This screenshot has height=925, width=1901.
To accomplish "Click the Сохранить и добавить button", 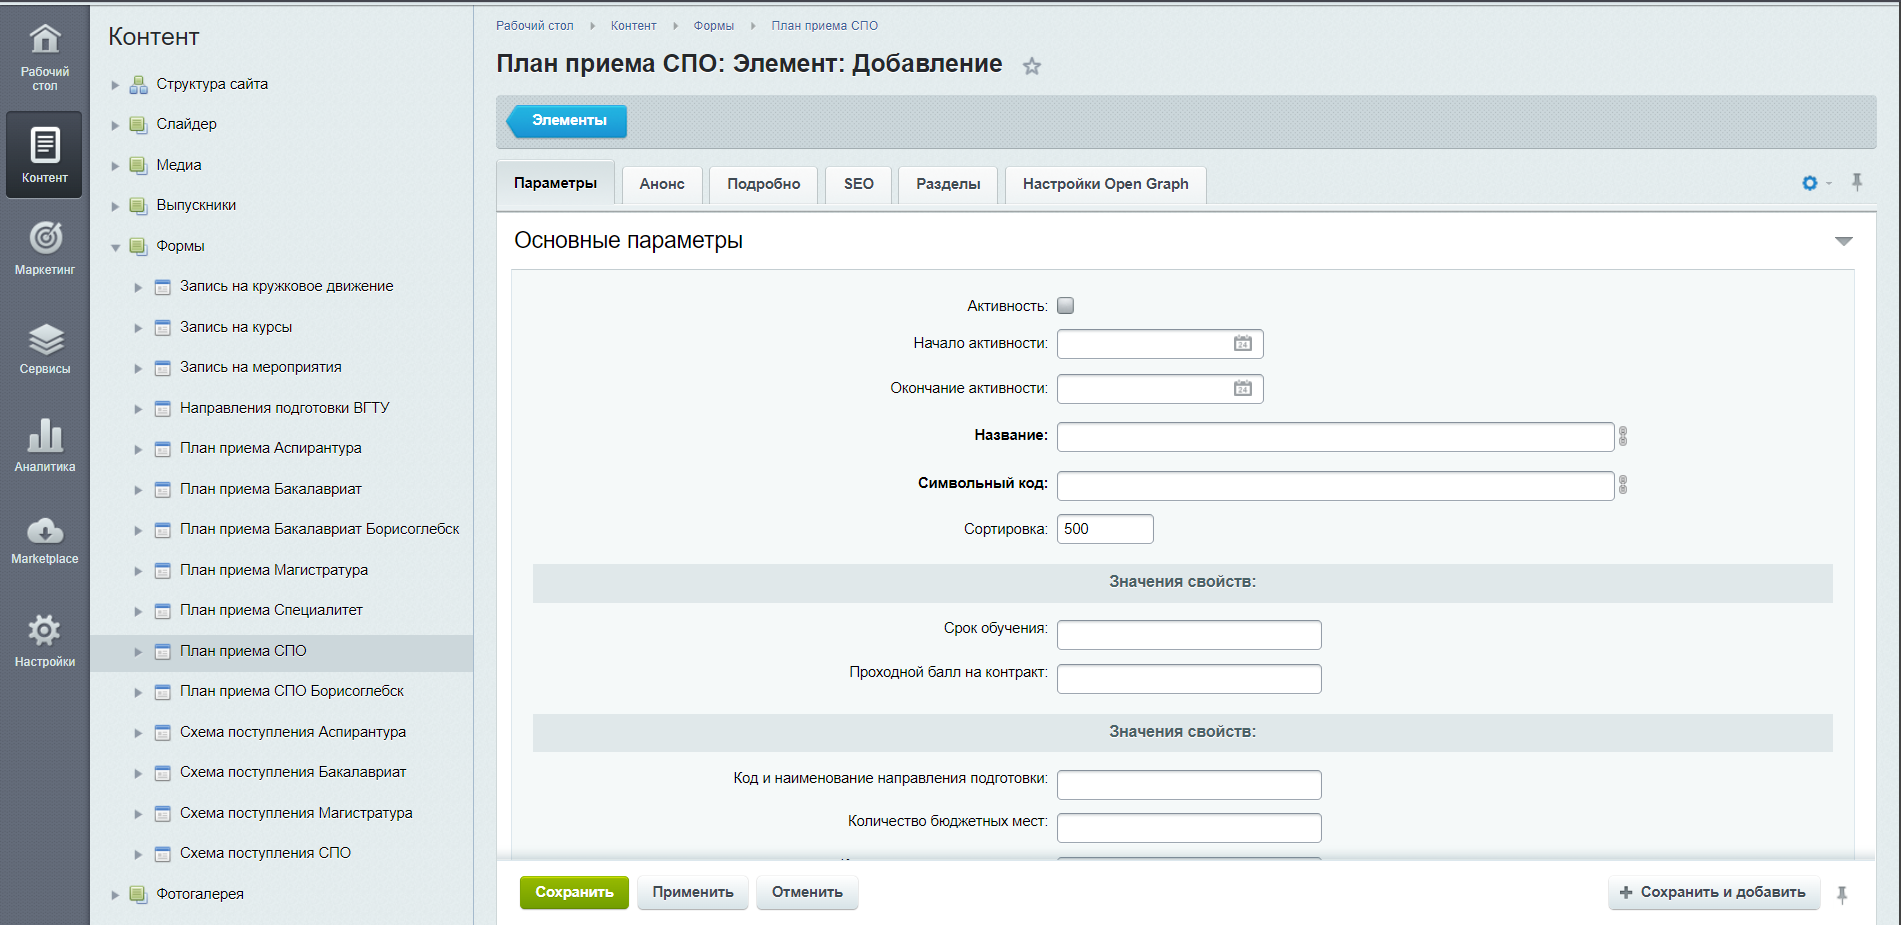I will (1711, 892).
